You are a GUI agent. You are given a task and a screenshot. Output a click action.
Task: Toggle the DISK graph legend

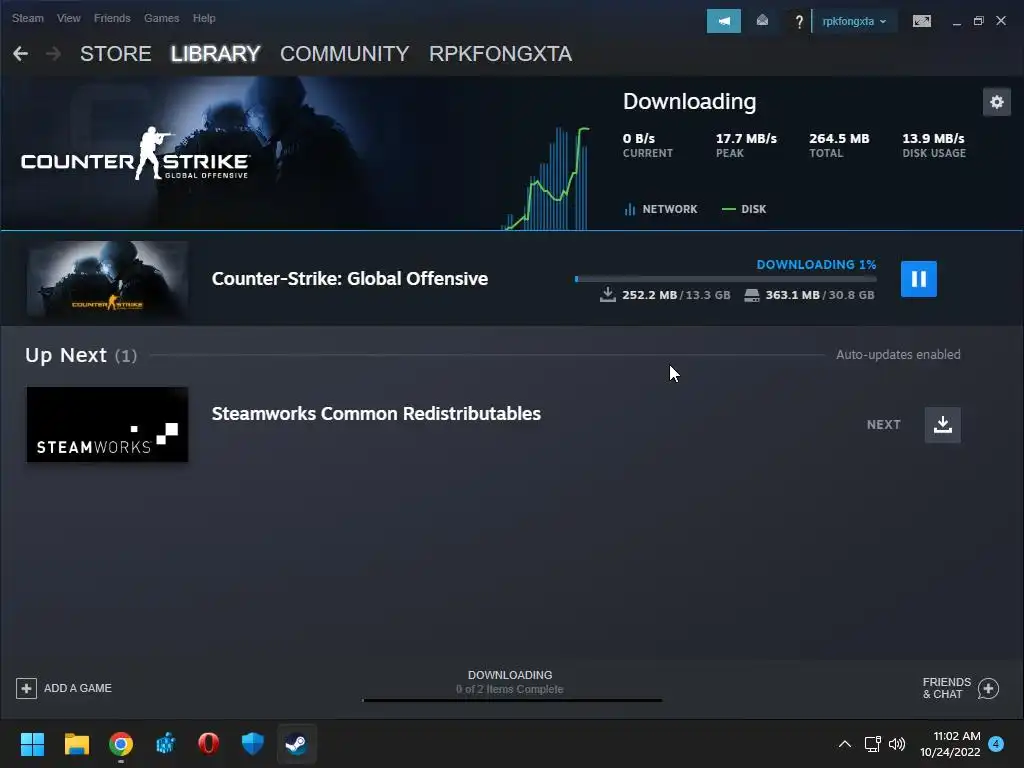point(744,209)
